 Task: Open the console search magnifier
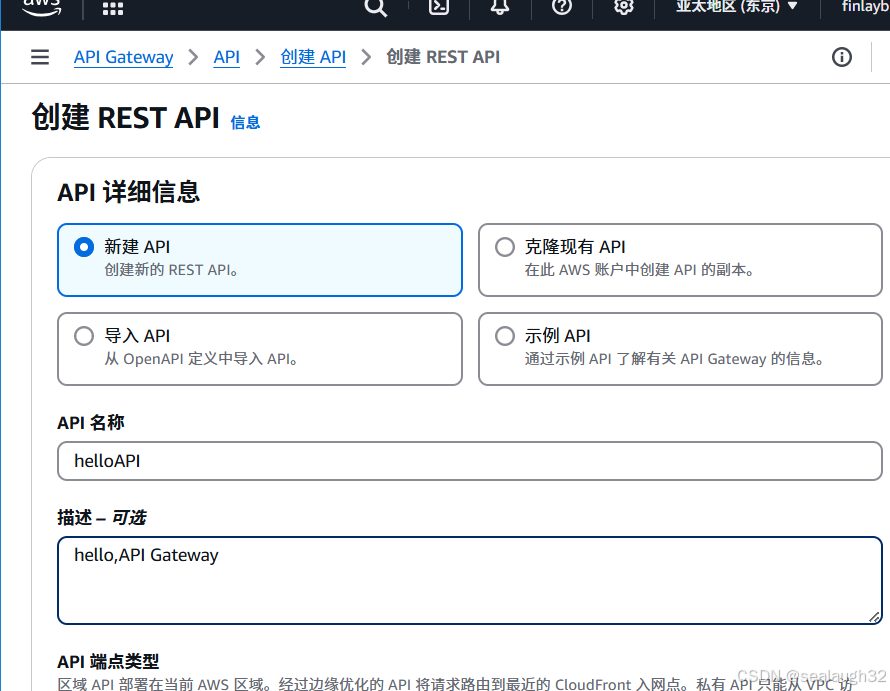(x=375, y=7)
